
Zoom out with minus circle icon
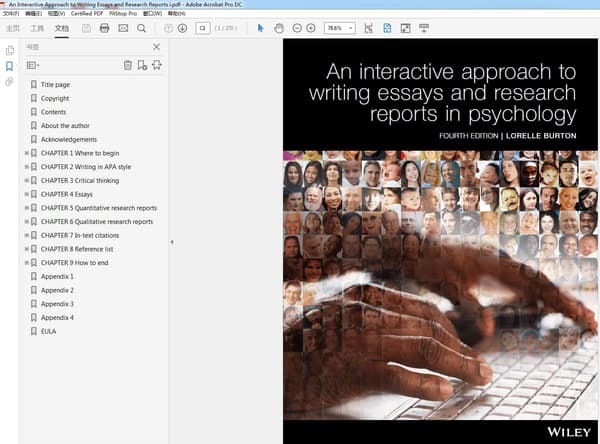pyautogui.click(x=297, y=28)
